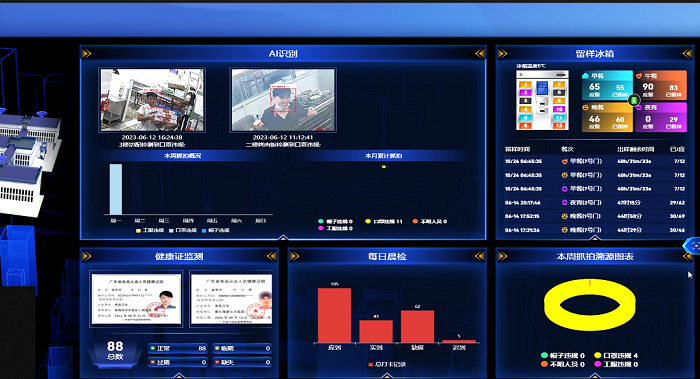Select the 本月累计抓拍 section header
The width and height of the screenshot is (700, 379).
coord(383,156)
